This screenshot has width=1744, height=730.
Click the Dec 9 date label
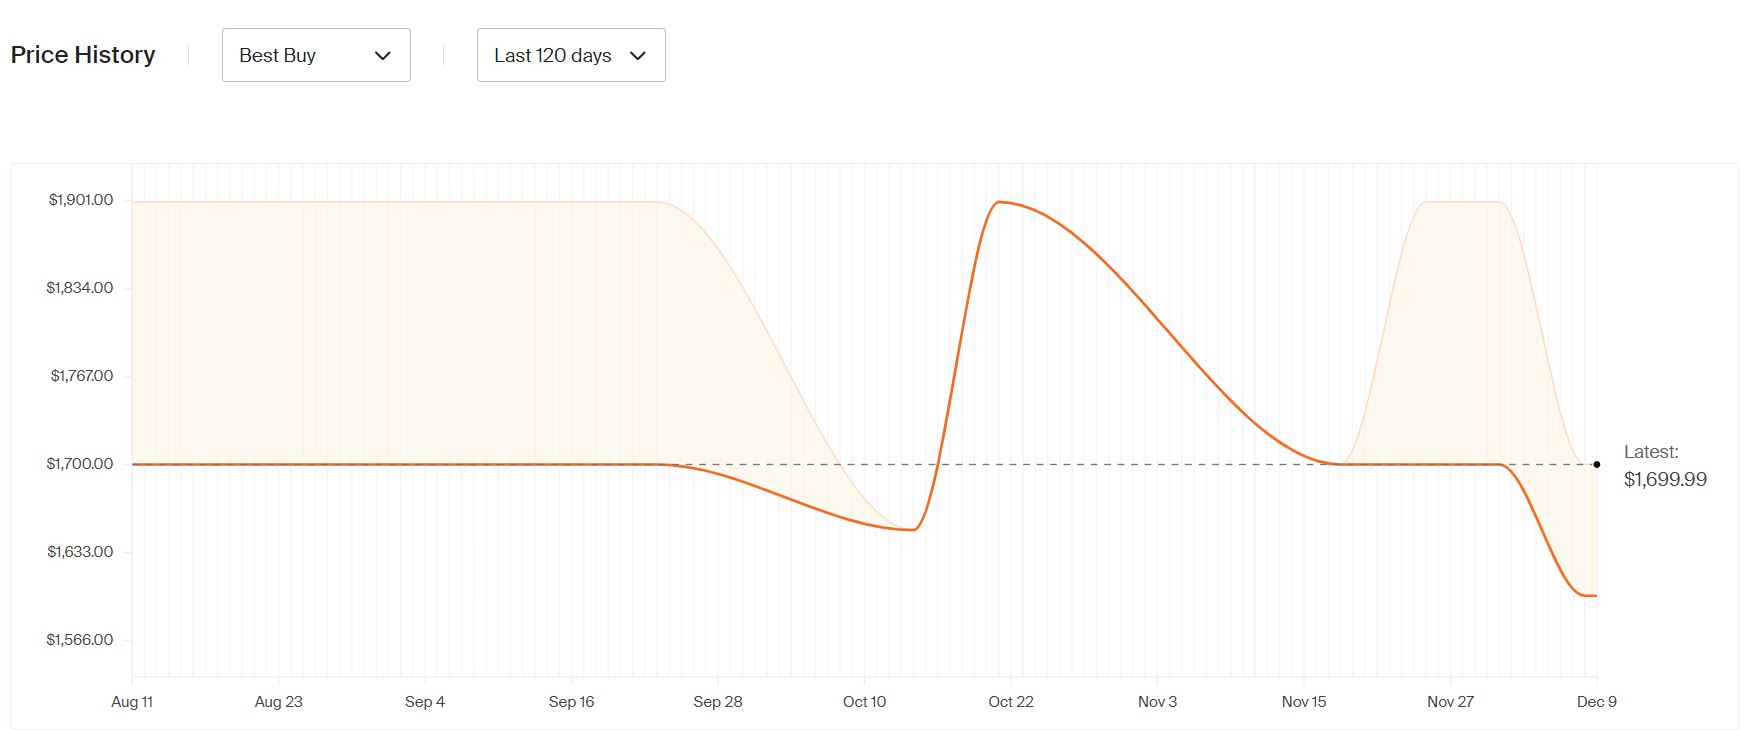tap(1596, 702)
